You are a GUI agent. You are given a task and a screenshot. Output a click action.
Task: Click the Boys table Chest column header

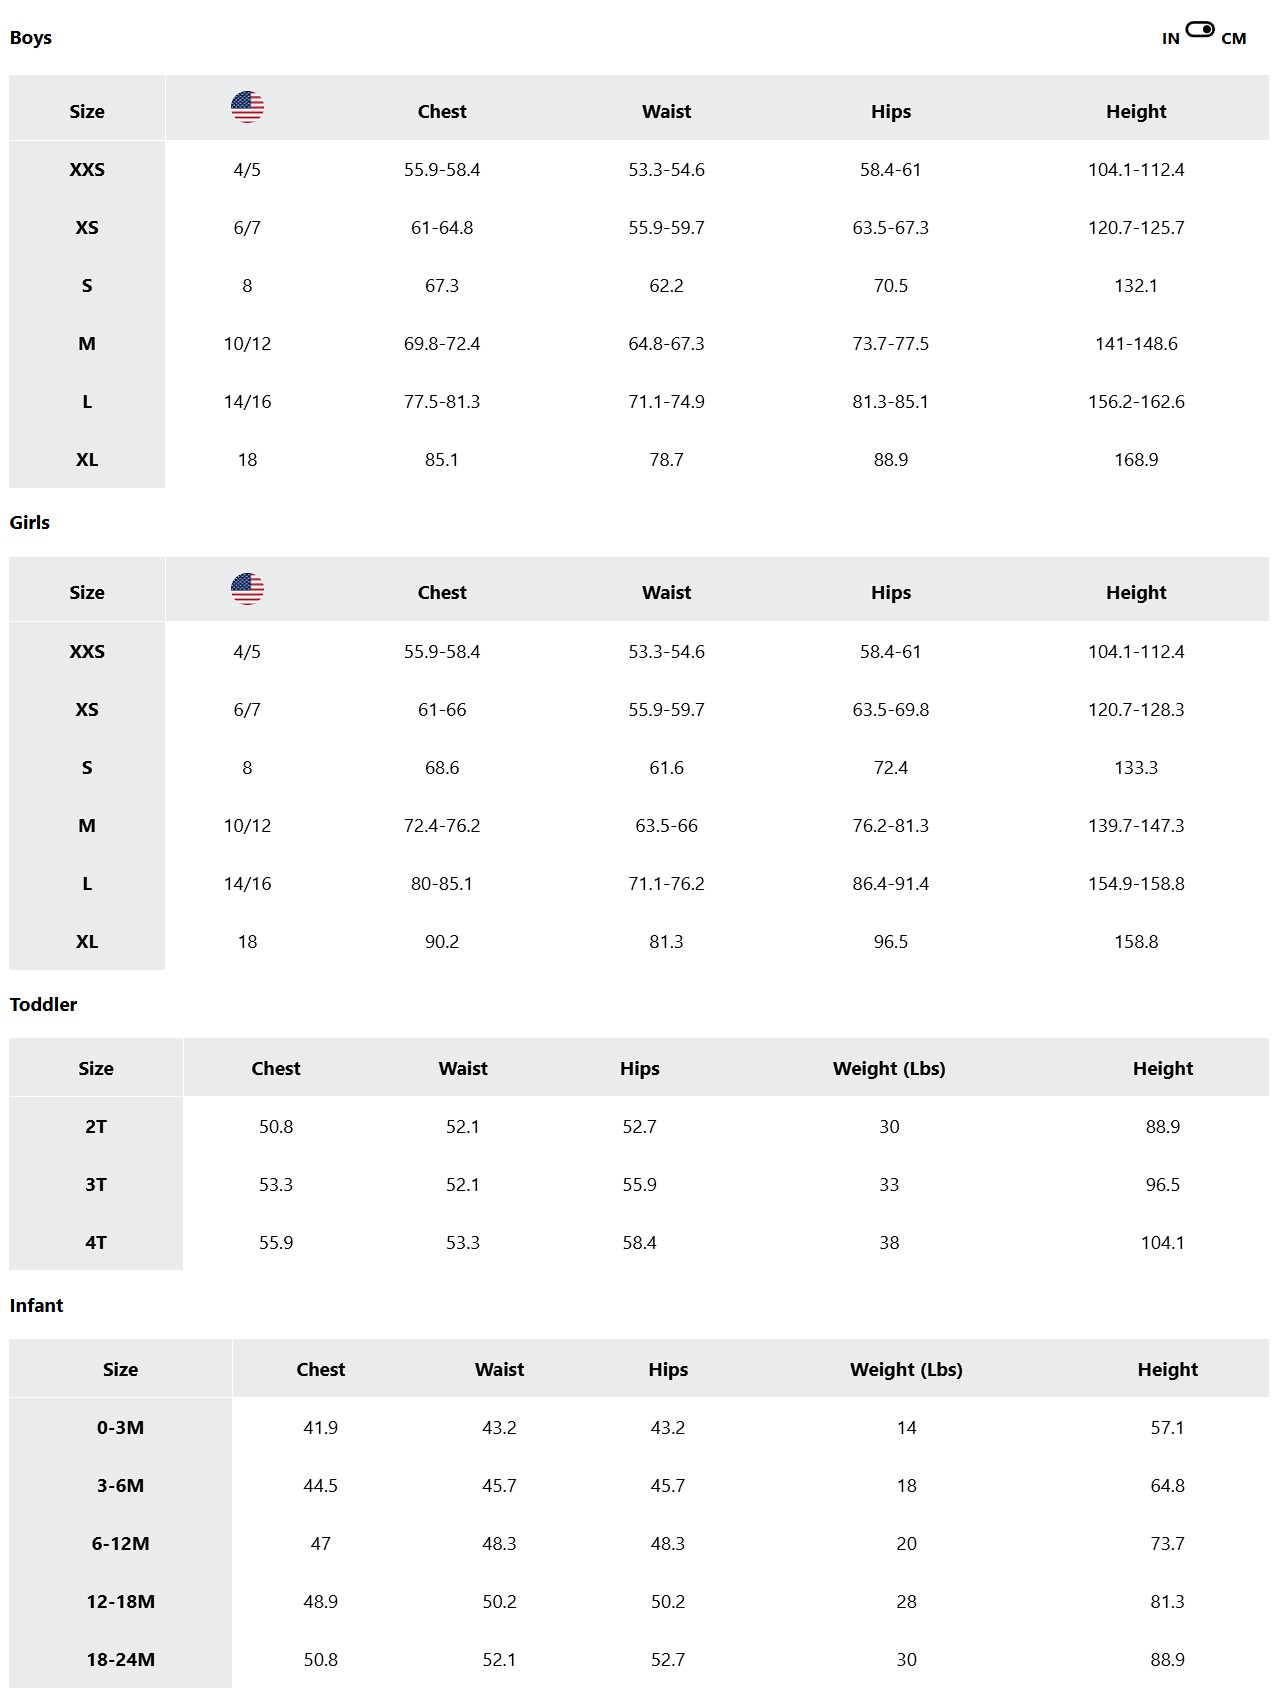pyautogui.click(x=442, y=111)
